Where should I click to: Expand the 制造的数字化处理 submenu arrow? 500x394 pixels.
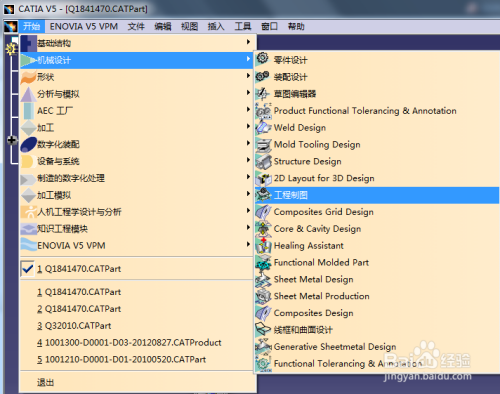248,177
